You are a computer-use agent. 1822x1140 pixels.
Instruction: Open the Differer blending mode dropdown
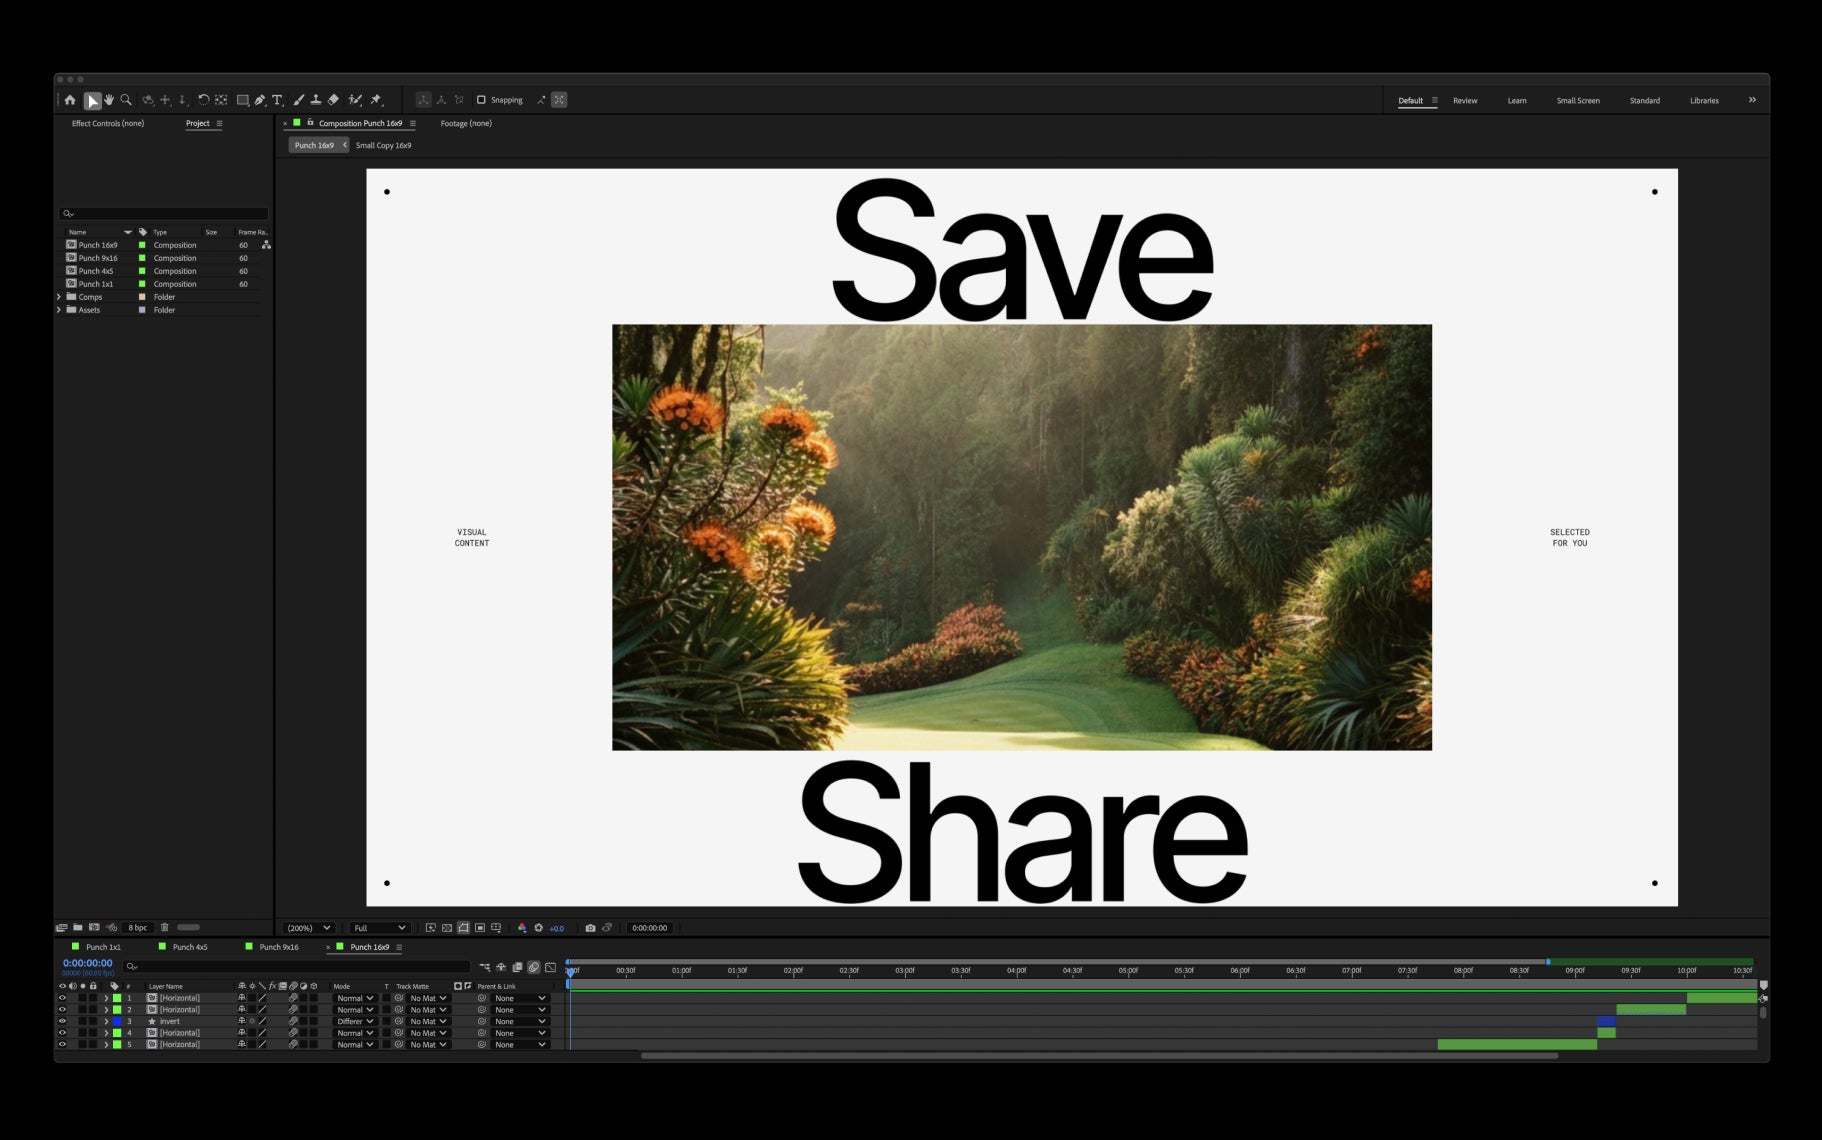coord(355,1021)
